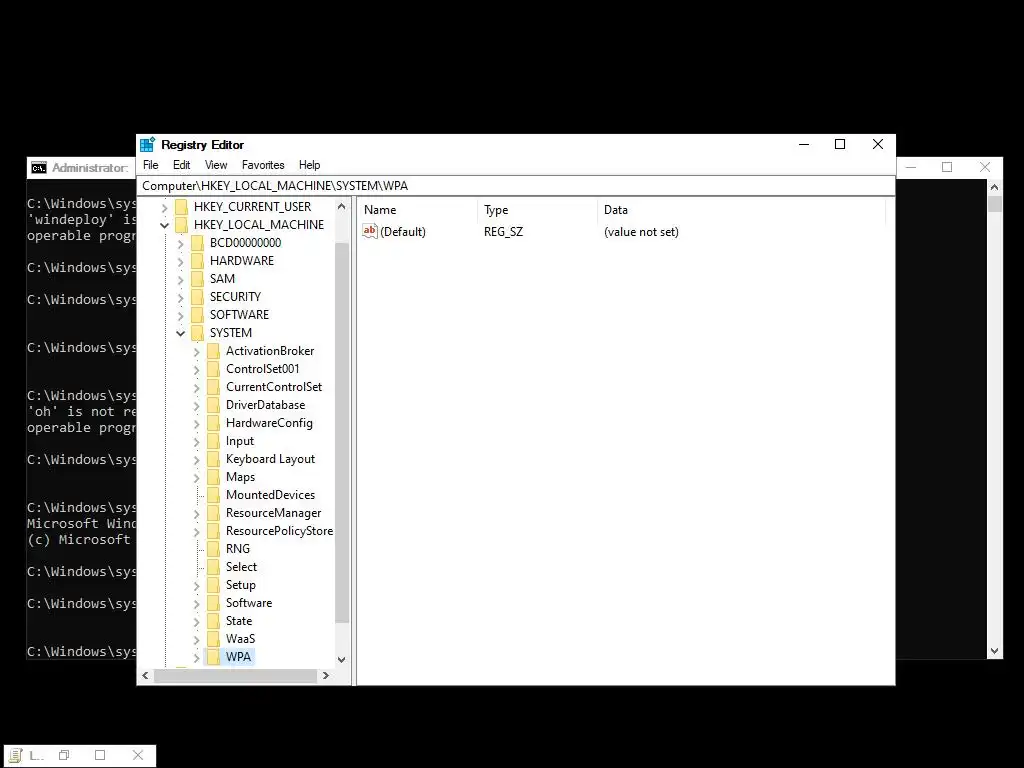Click the MountedDevices folder icon
This screenshot has height=768, width=1024.
tap(214, 495)
